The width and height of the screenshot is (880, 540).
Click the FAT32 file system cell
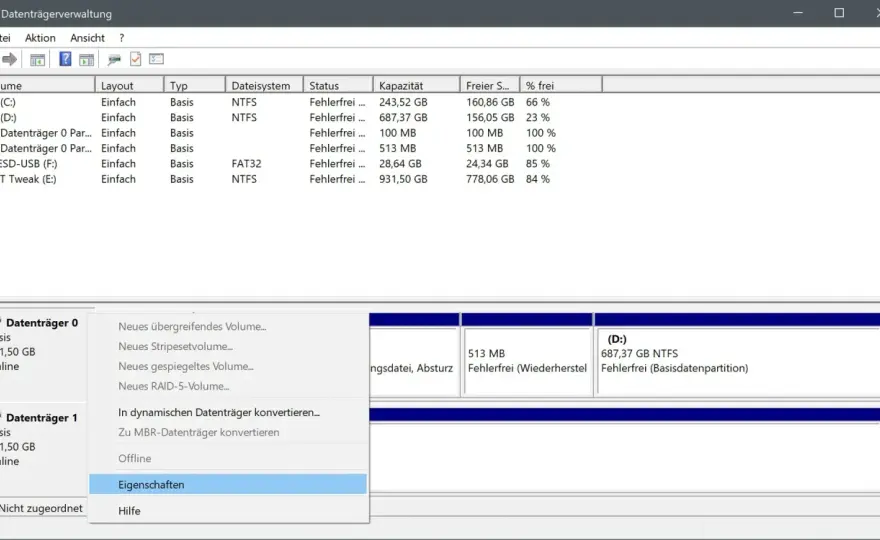pos(246,163)
